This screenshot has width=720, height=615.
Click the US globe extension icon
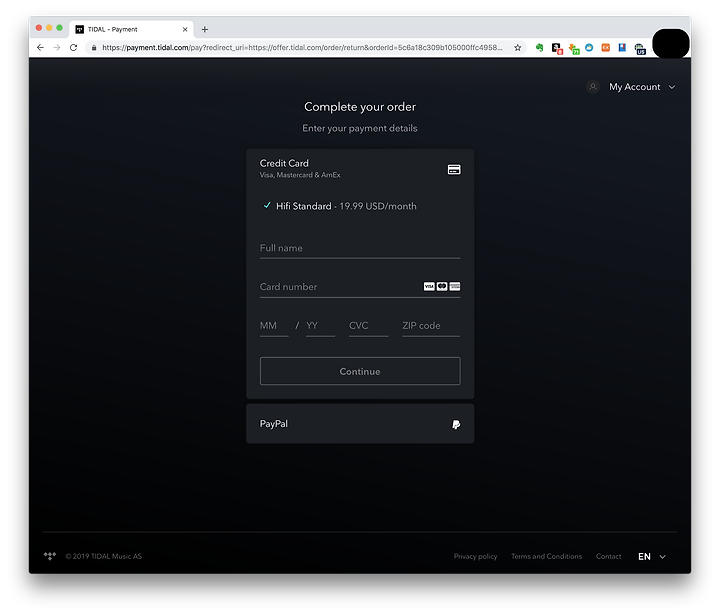coord(640,48)
